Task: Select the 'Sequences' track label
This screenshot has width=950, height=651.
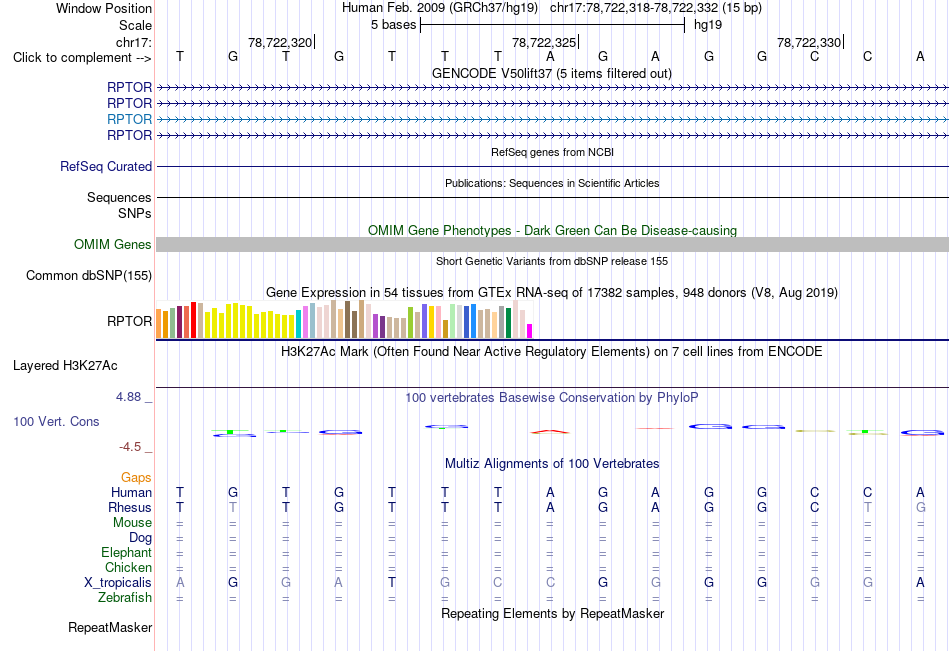Action: [119, 198]
